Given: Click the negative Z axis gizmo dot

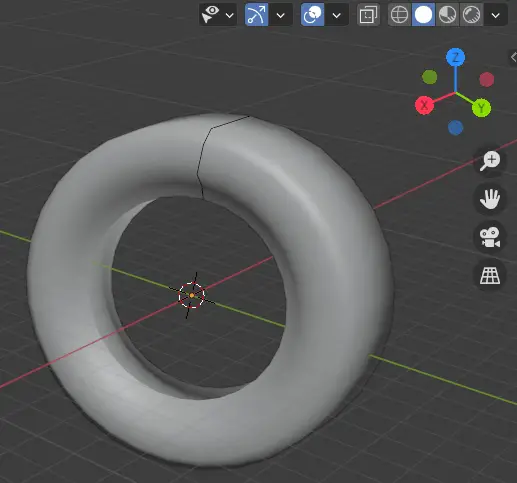Looking at the screenshot, I should (456, 128).
